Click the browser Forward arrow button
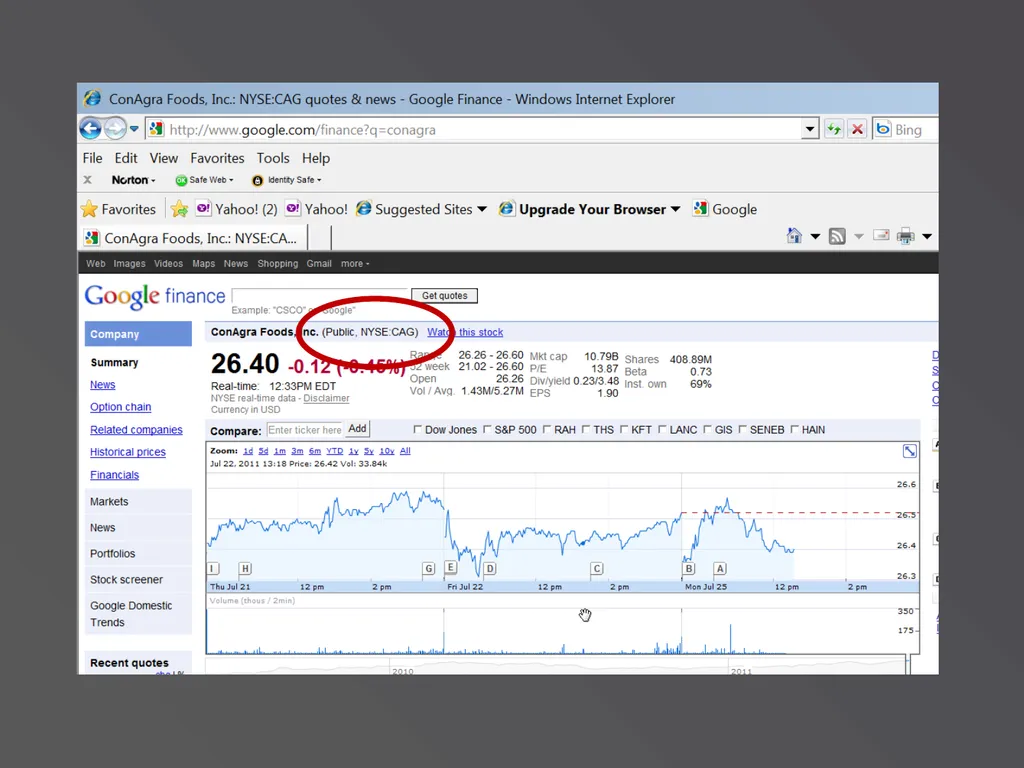1024x768 pixels. (x=115, y=129)
